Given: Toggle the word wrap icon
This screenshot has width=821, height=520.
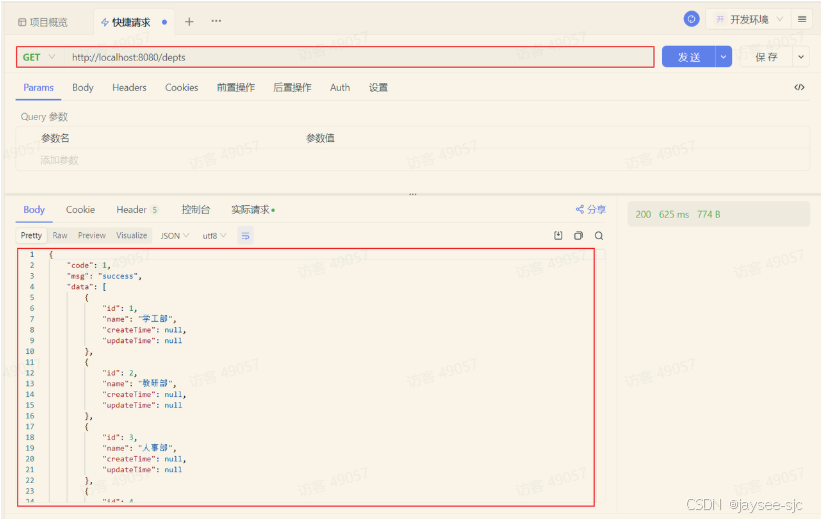Looking at the screenshot, I should click(245, 236).
